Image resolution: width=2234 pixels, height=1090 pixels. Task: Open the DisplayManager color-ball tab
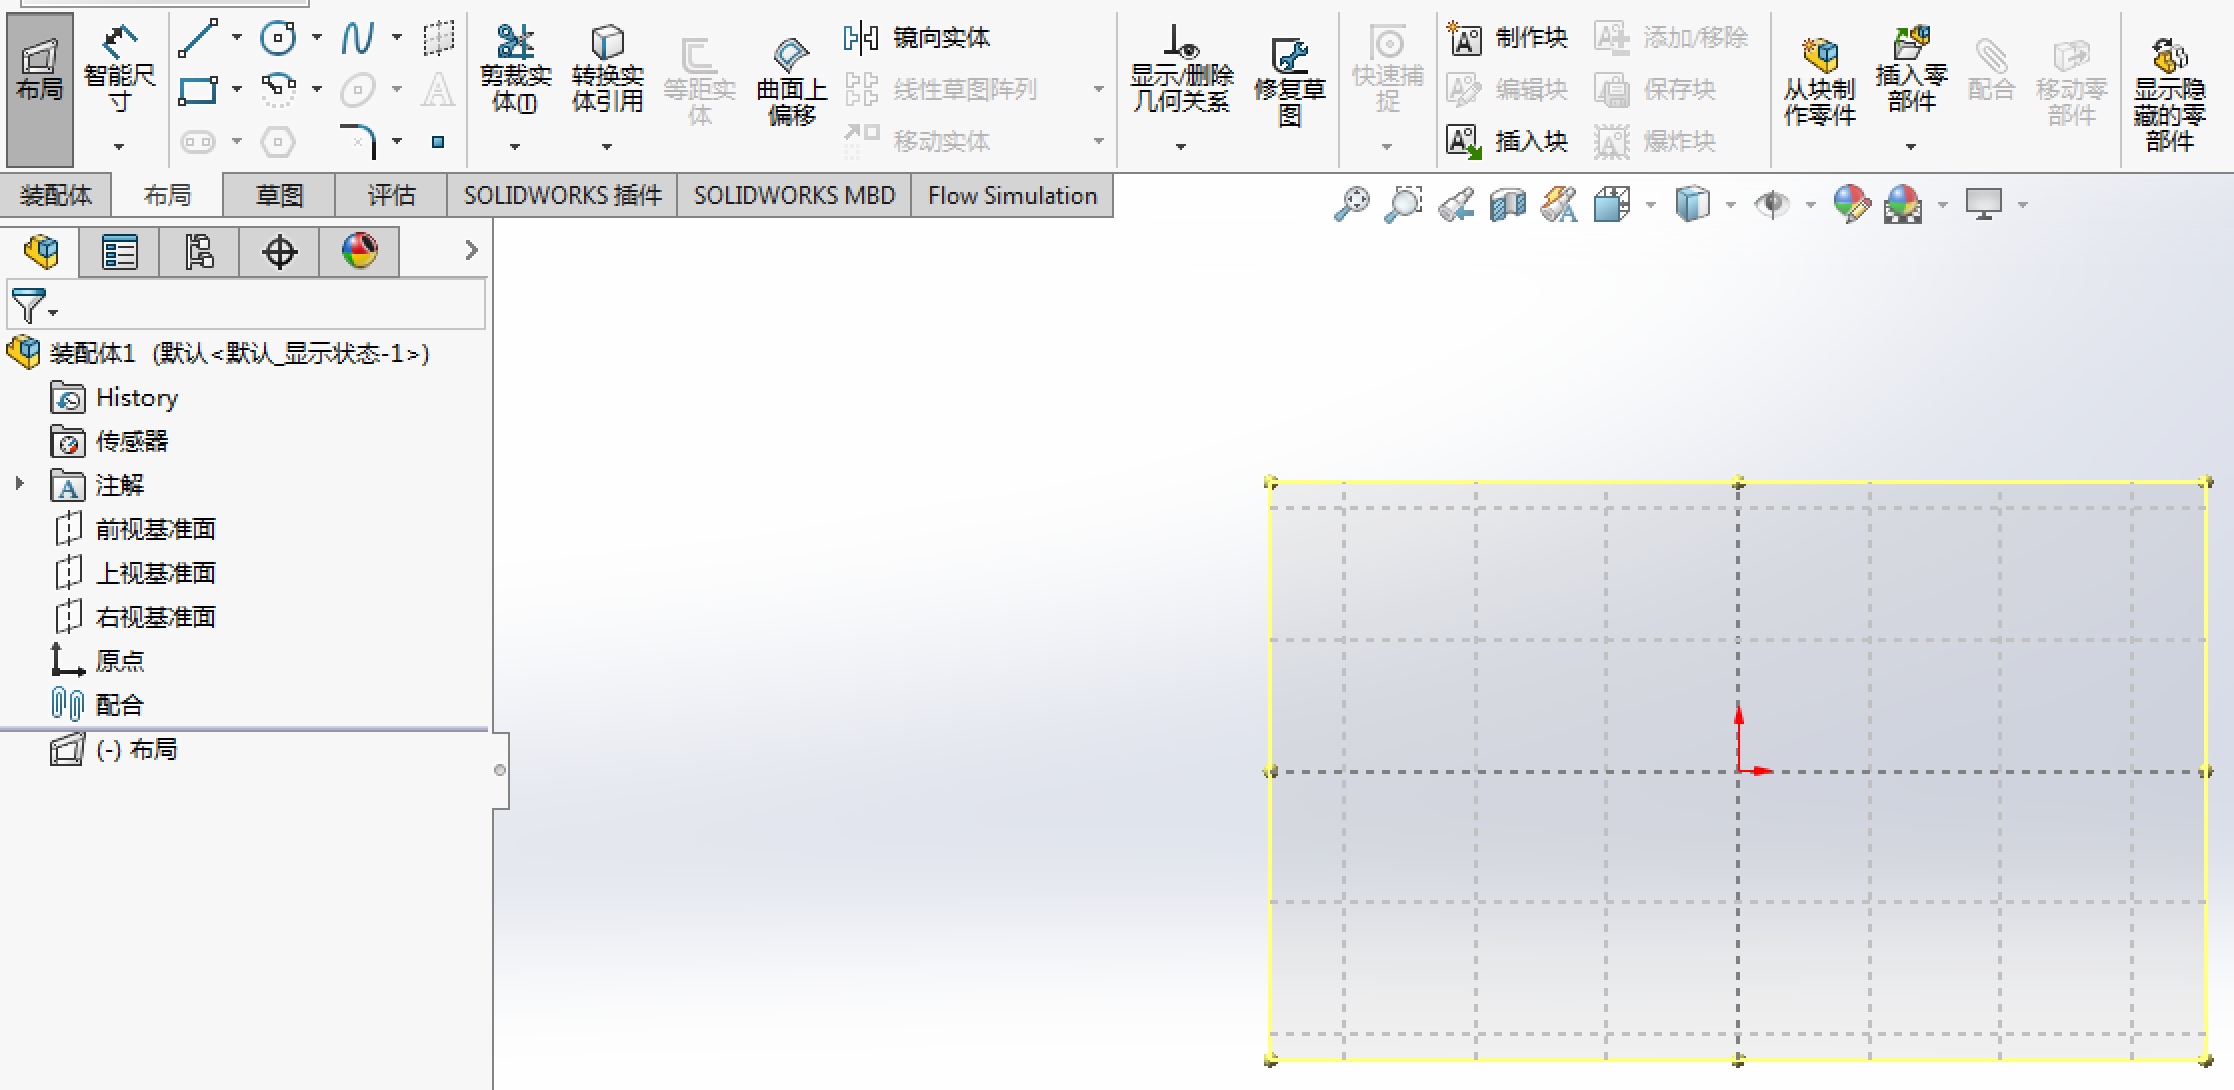359,251
